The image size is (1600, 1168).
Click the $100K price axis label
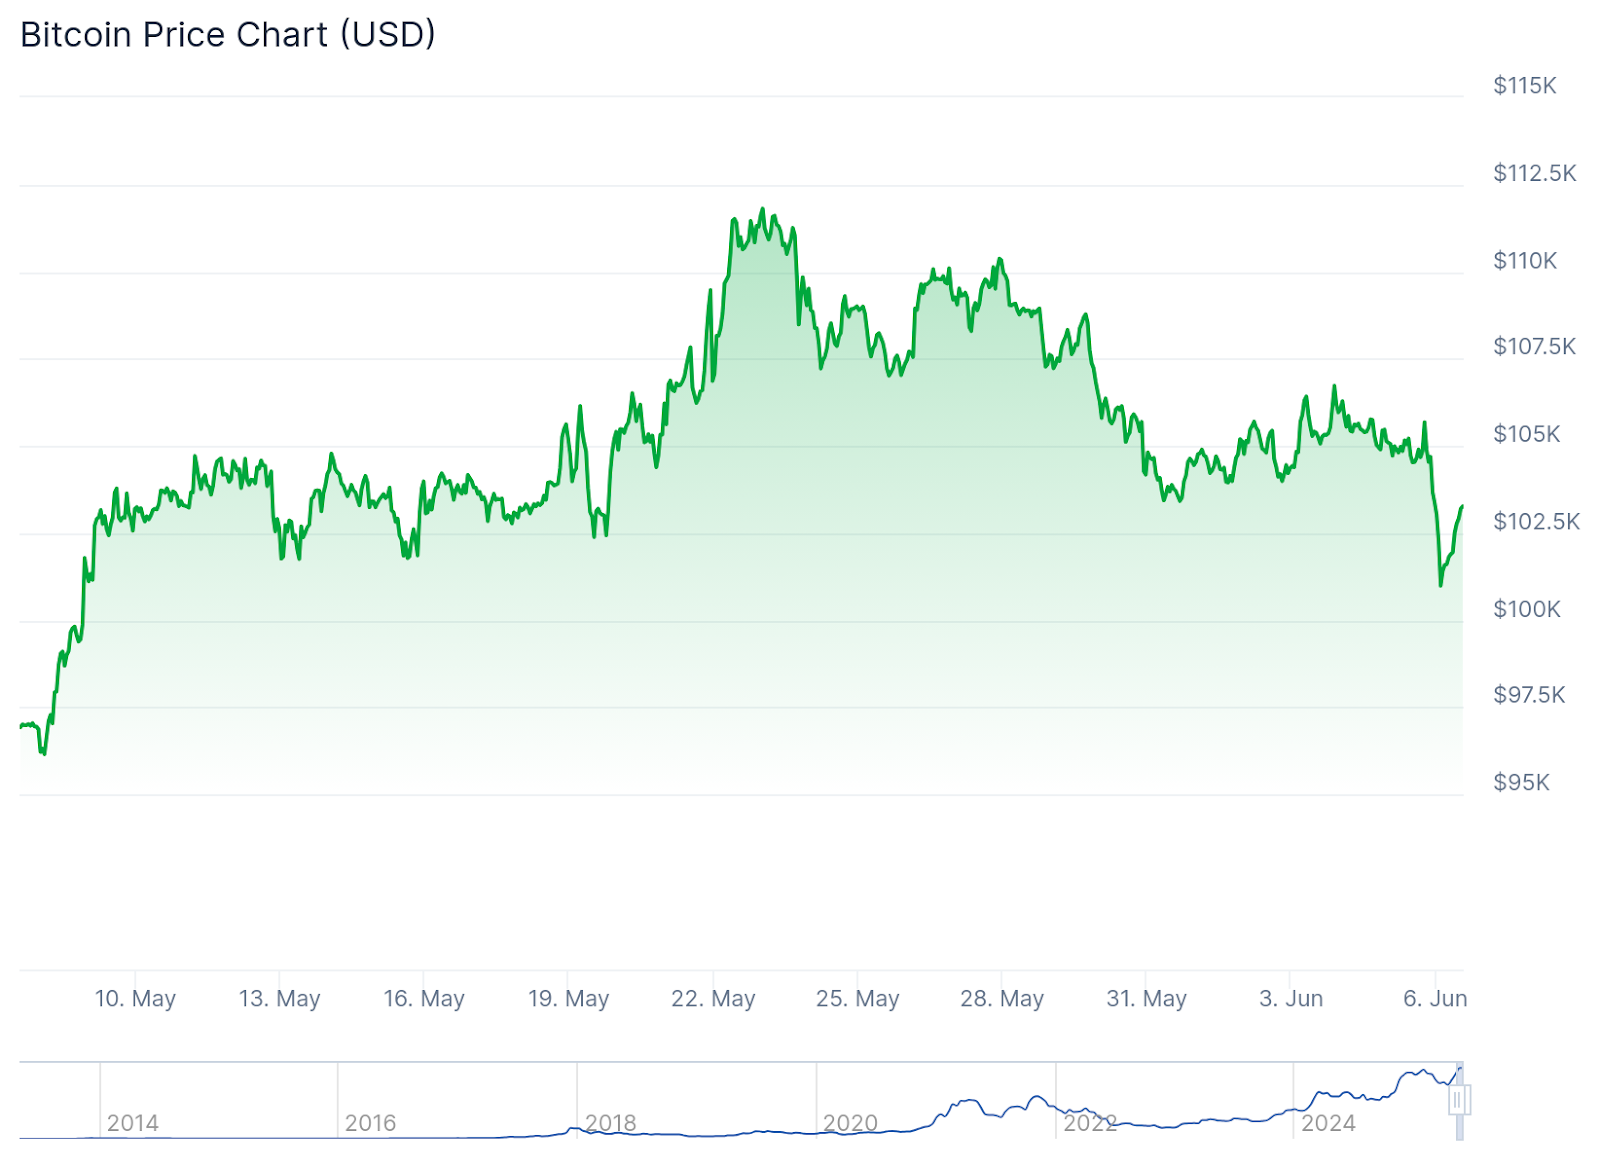[x=1527, y=609]
